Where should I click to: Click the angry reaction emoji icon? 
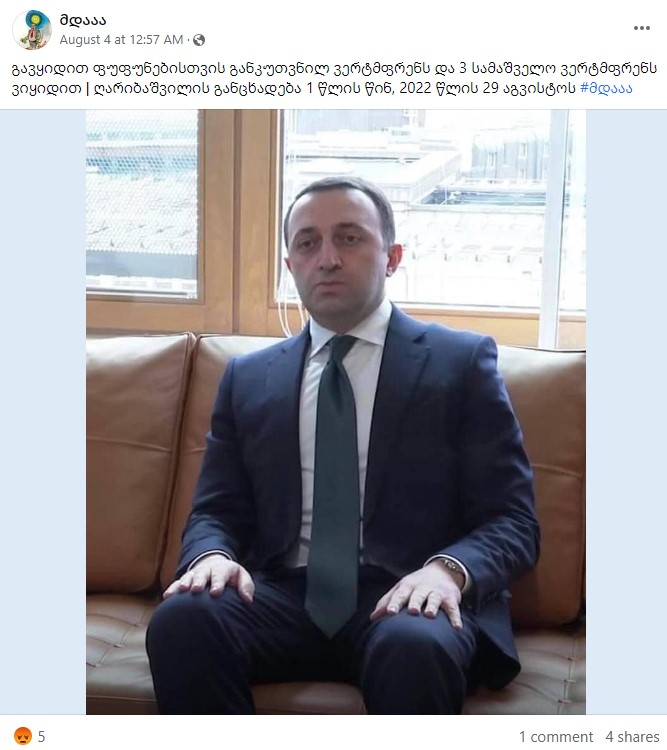click(x=22, y=736)
